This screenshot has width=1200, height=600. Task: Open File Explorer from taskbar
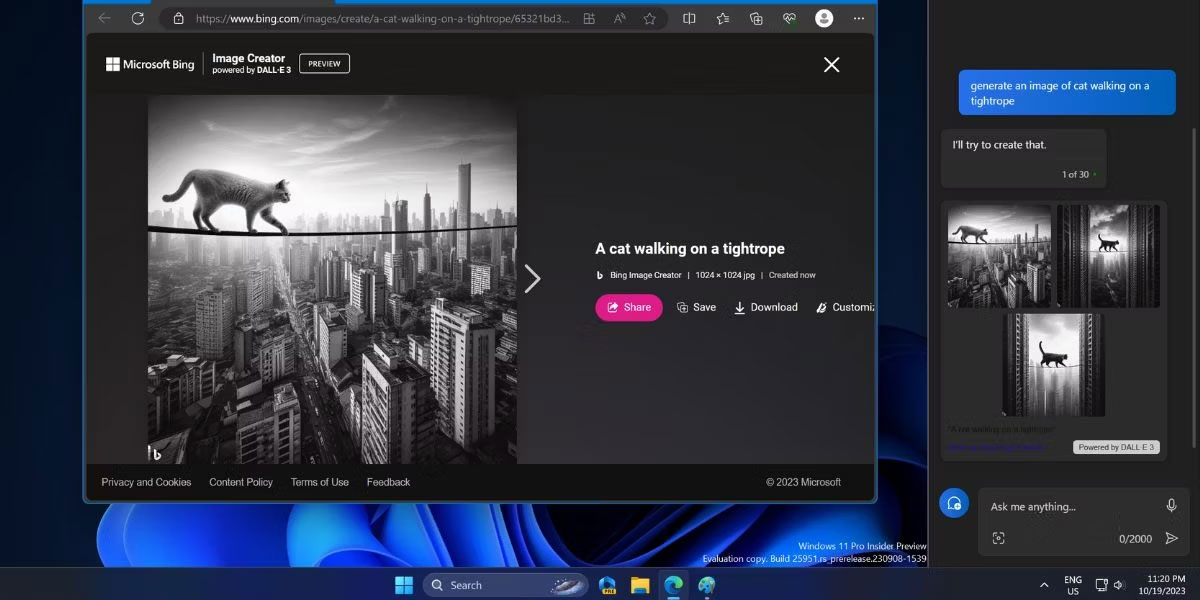(640, 585)
